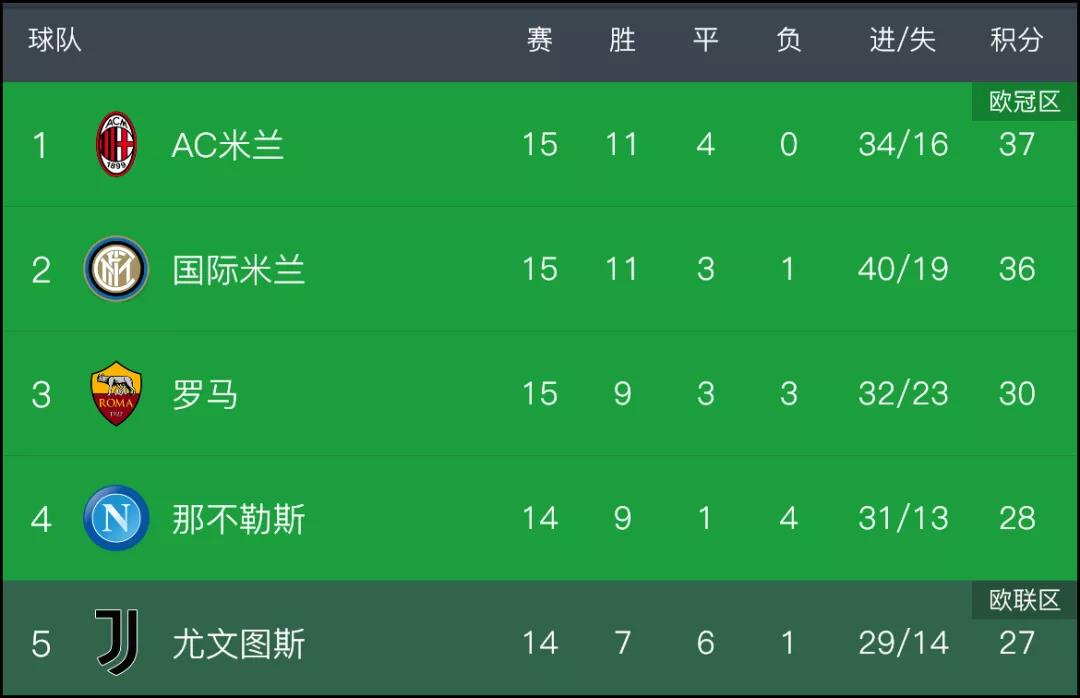Viewport: 1080px width, 698px height.
Task: Sort by the 进/失 column header
Action: (902, 39)
